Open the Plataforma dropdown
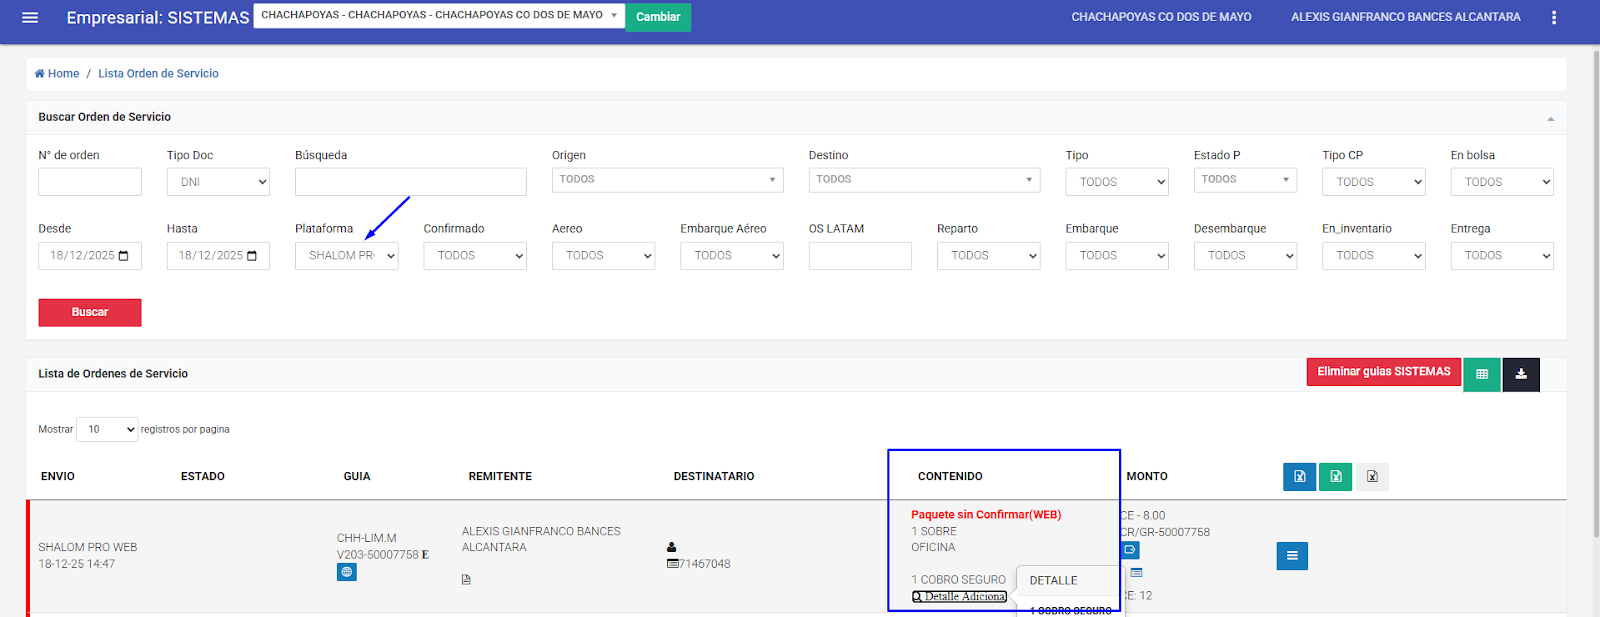This screenshot has width=1600, height=617. click(x=346, y=256)
